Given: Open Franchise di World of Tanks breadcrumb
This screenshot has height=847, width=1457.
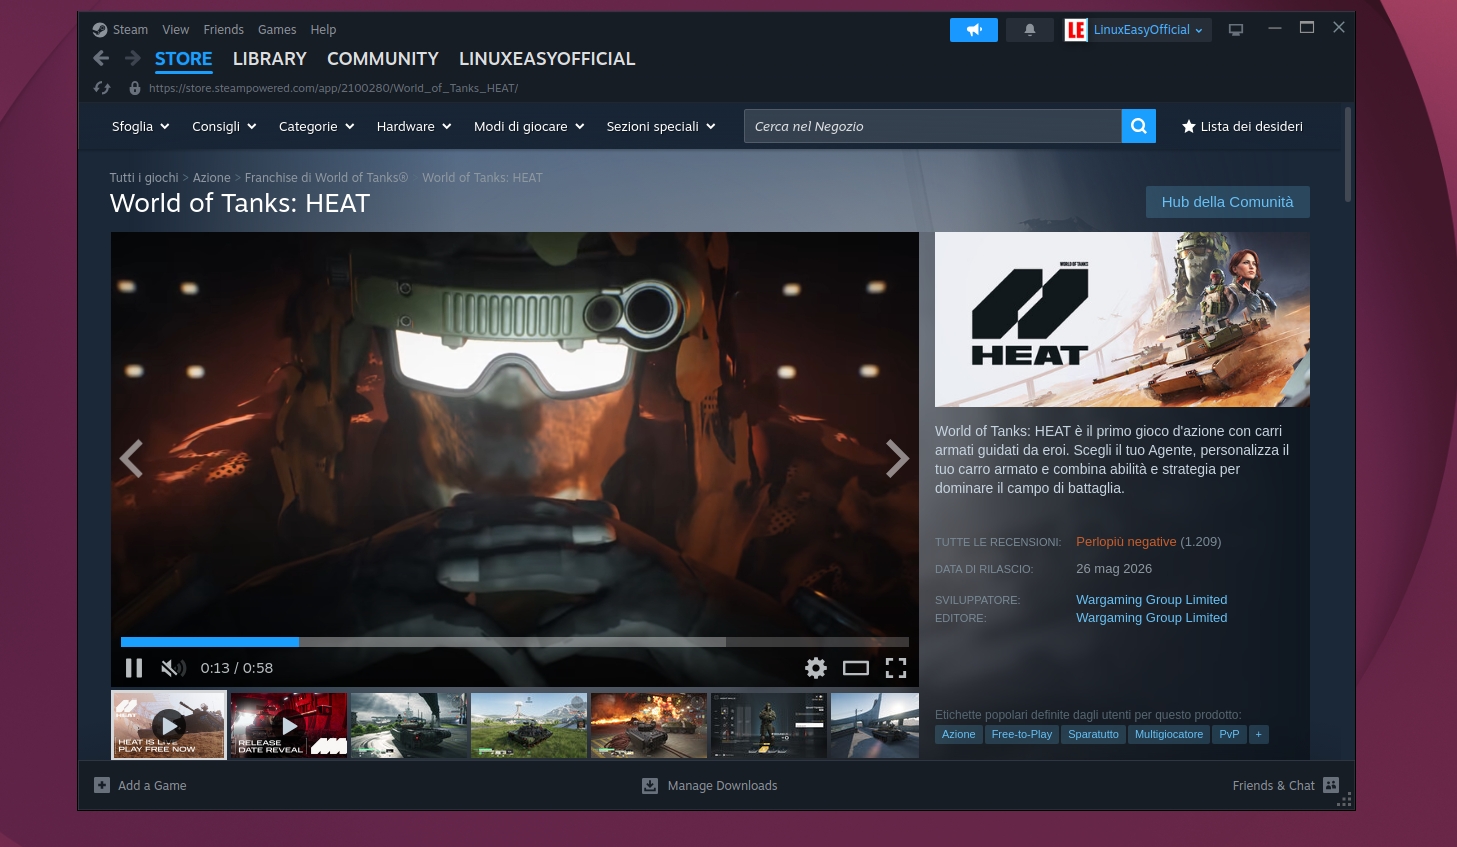Looking at the screenshot, I should click(326, 178).
